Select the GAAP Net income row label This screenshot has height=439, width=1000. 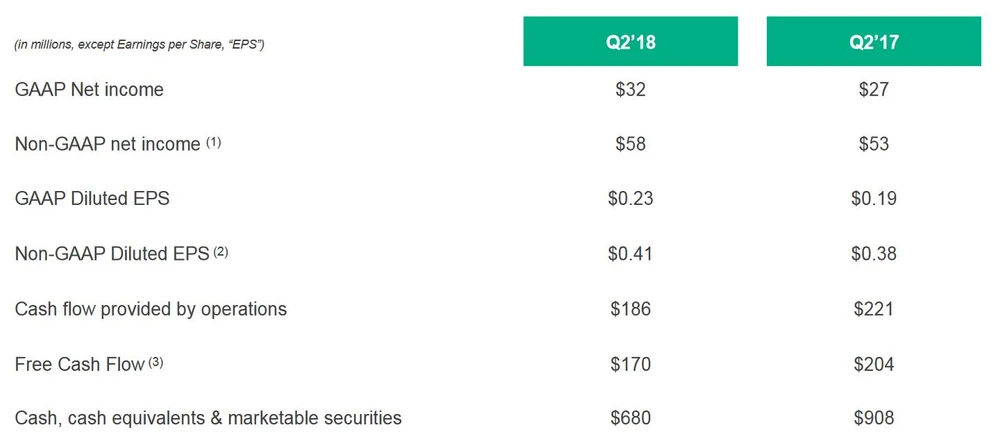click(89, 90)
